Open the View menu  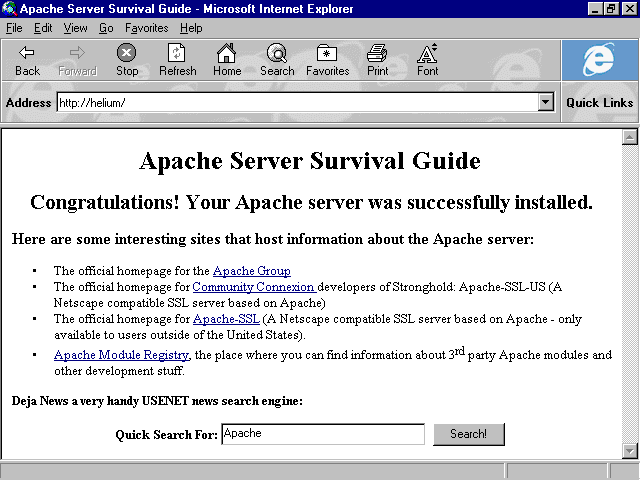coord(75,28)
